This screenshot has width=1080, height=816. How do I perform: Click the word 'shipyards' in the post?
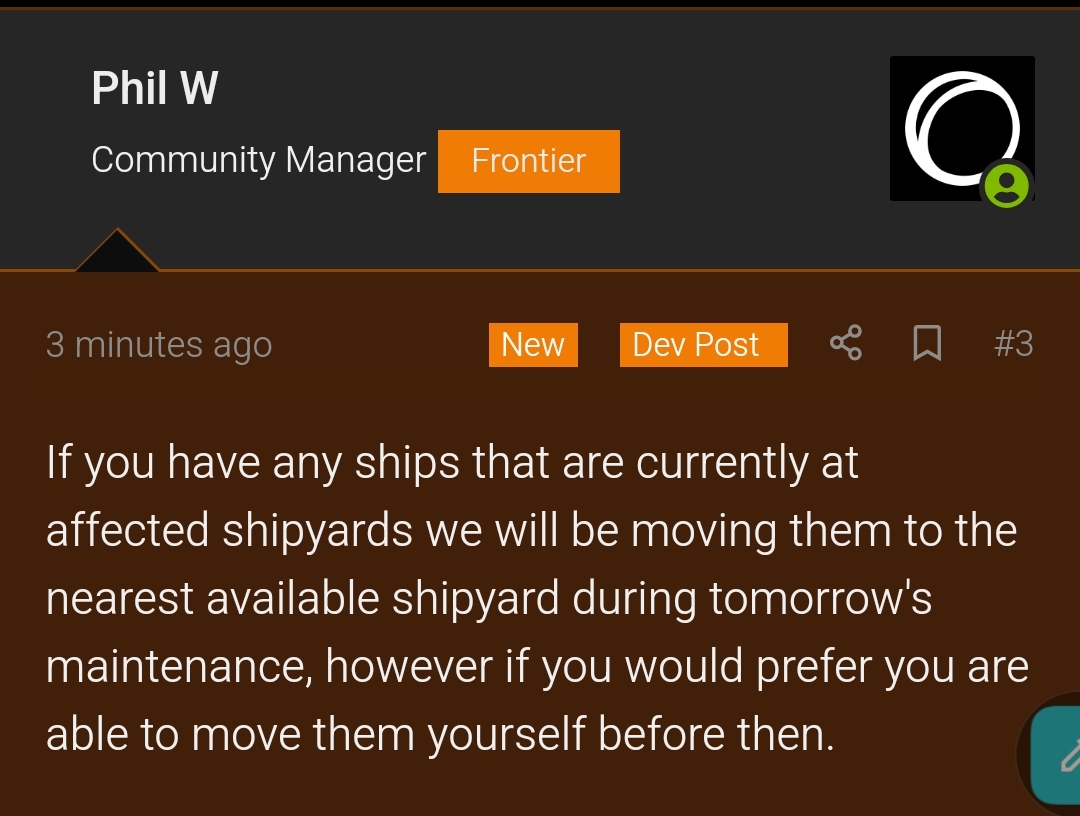318,532
